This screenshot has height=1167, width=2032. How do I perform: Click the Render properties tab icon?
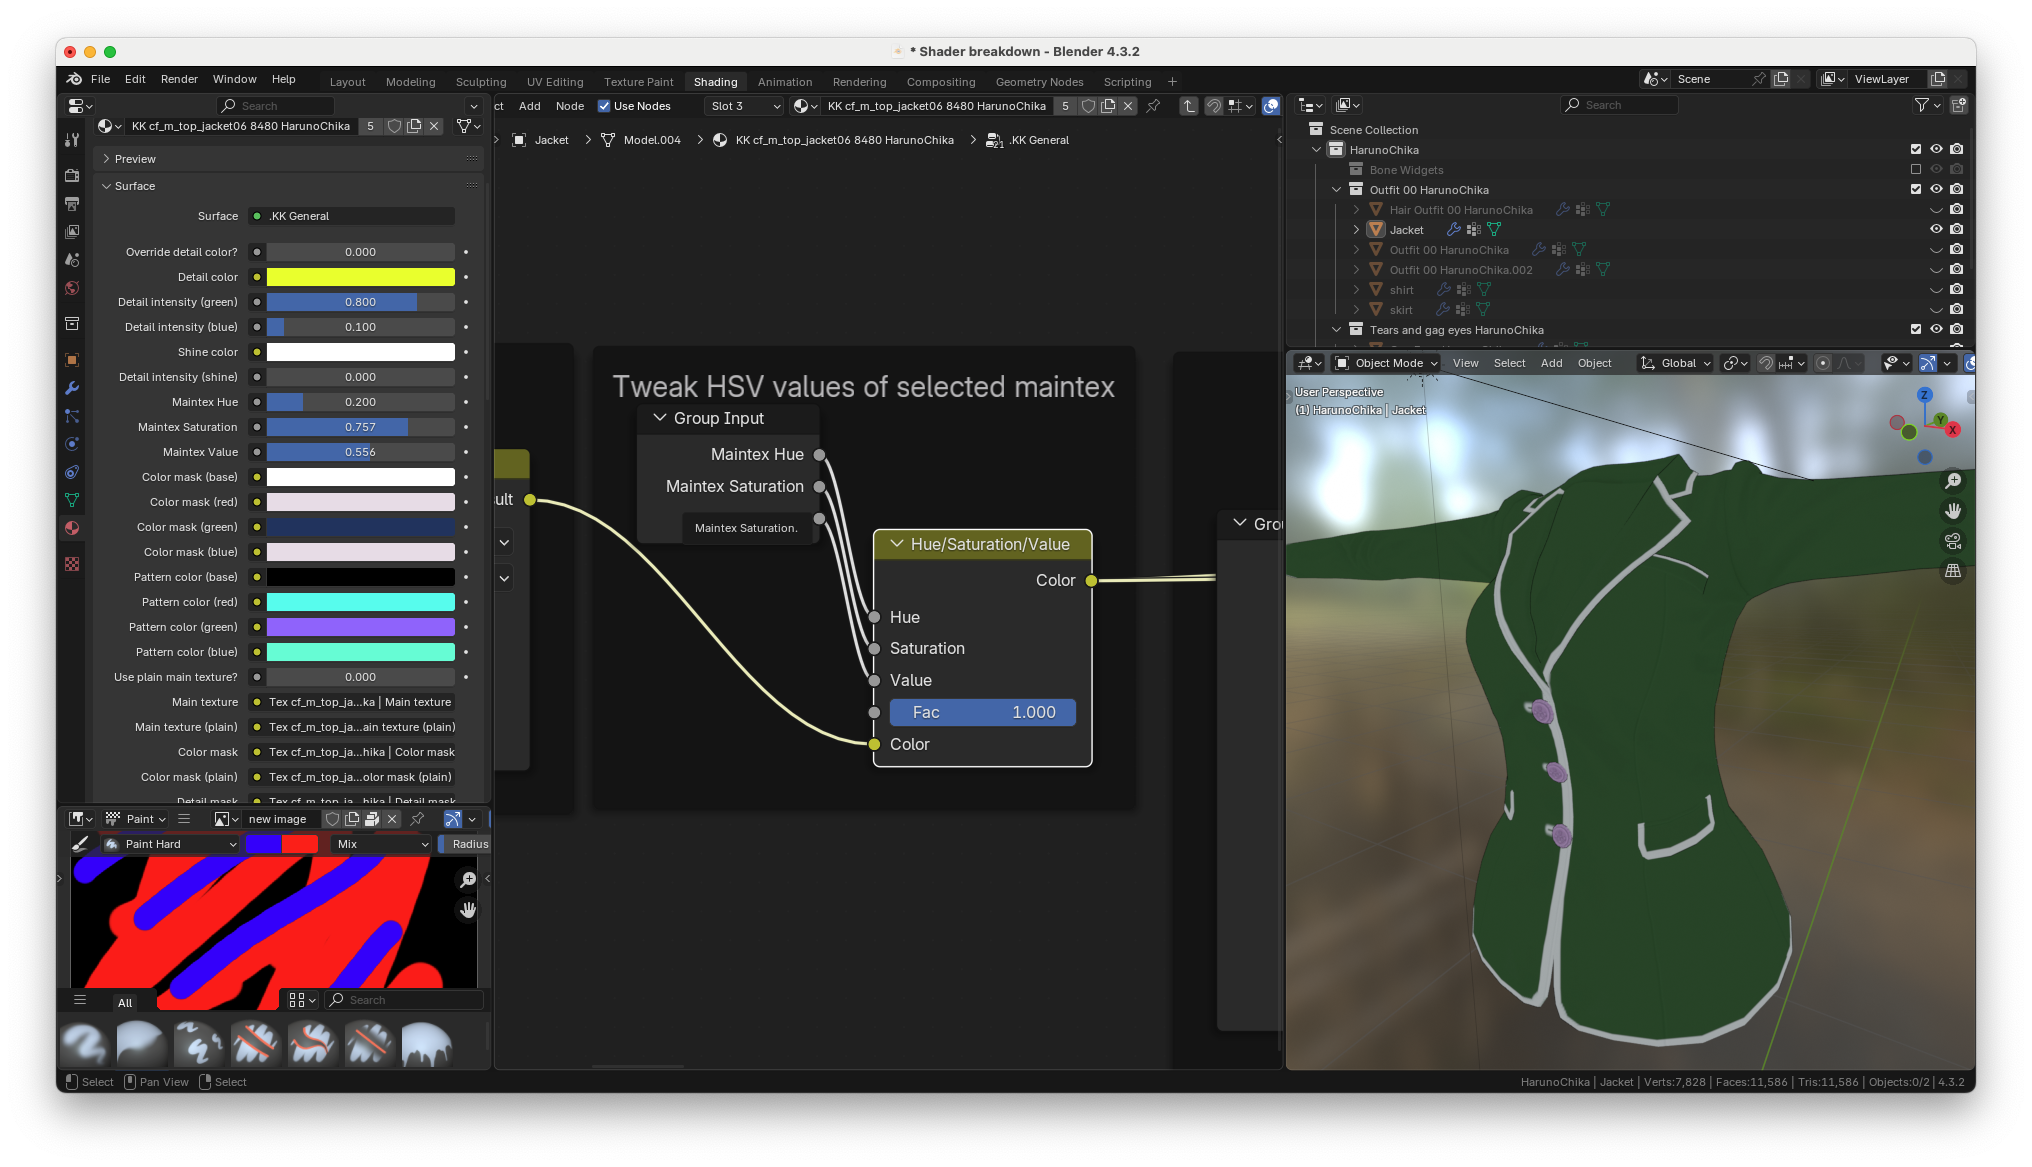point(72,175)
